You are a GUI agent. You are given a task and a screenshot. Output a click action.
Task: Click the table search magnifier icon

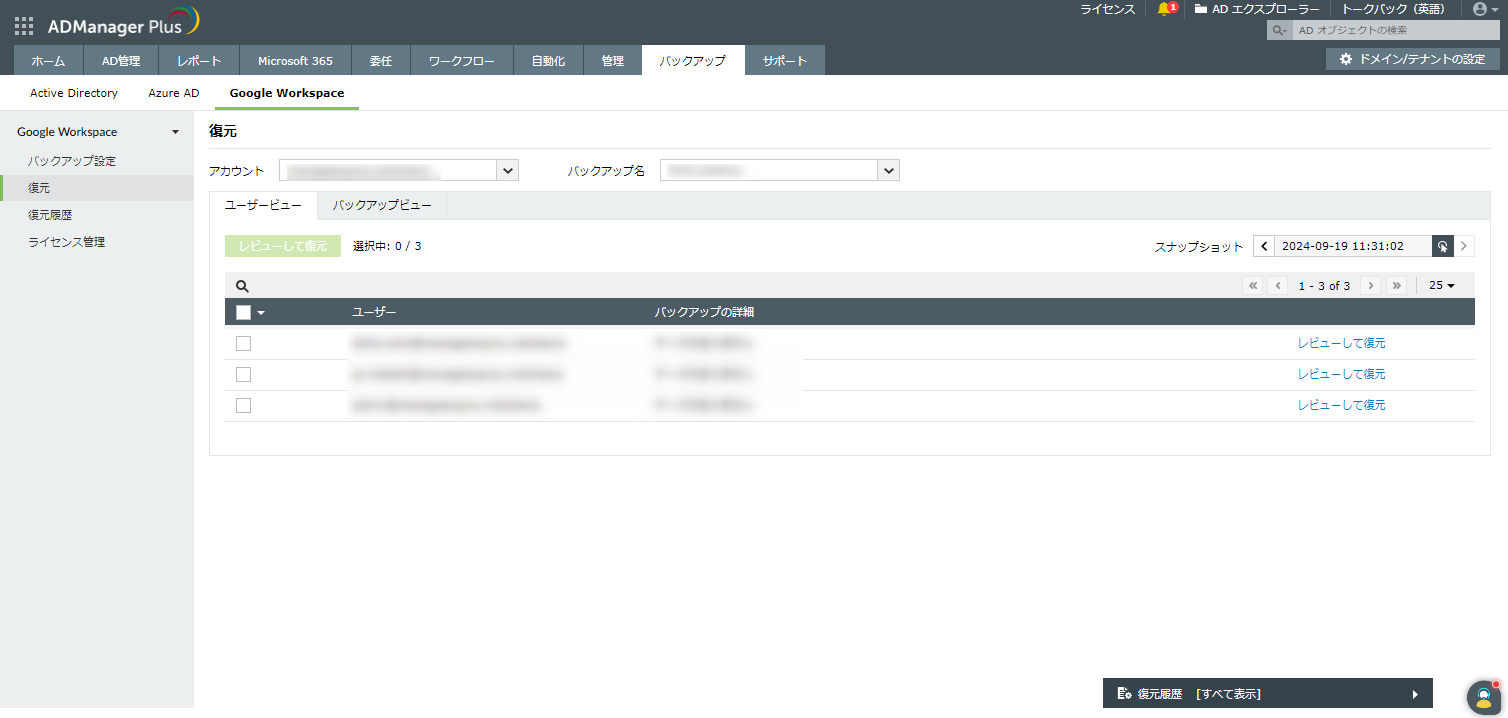click(242, 286)
